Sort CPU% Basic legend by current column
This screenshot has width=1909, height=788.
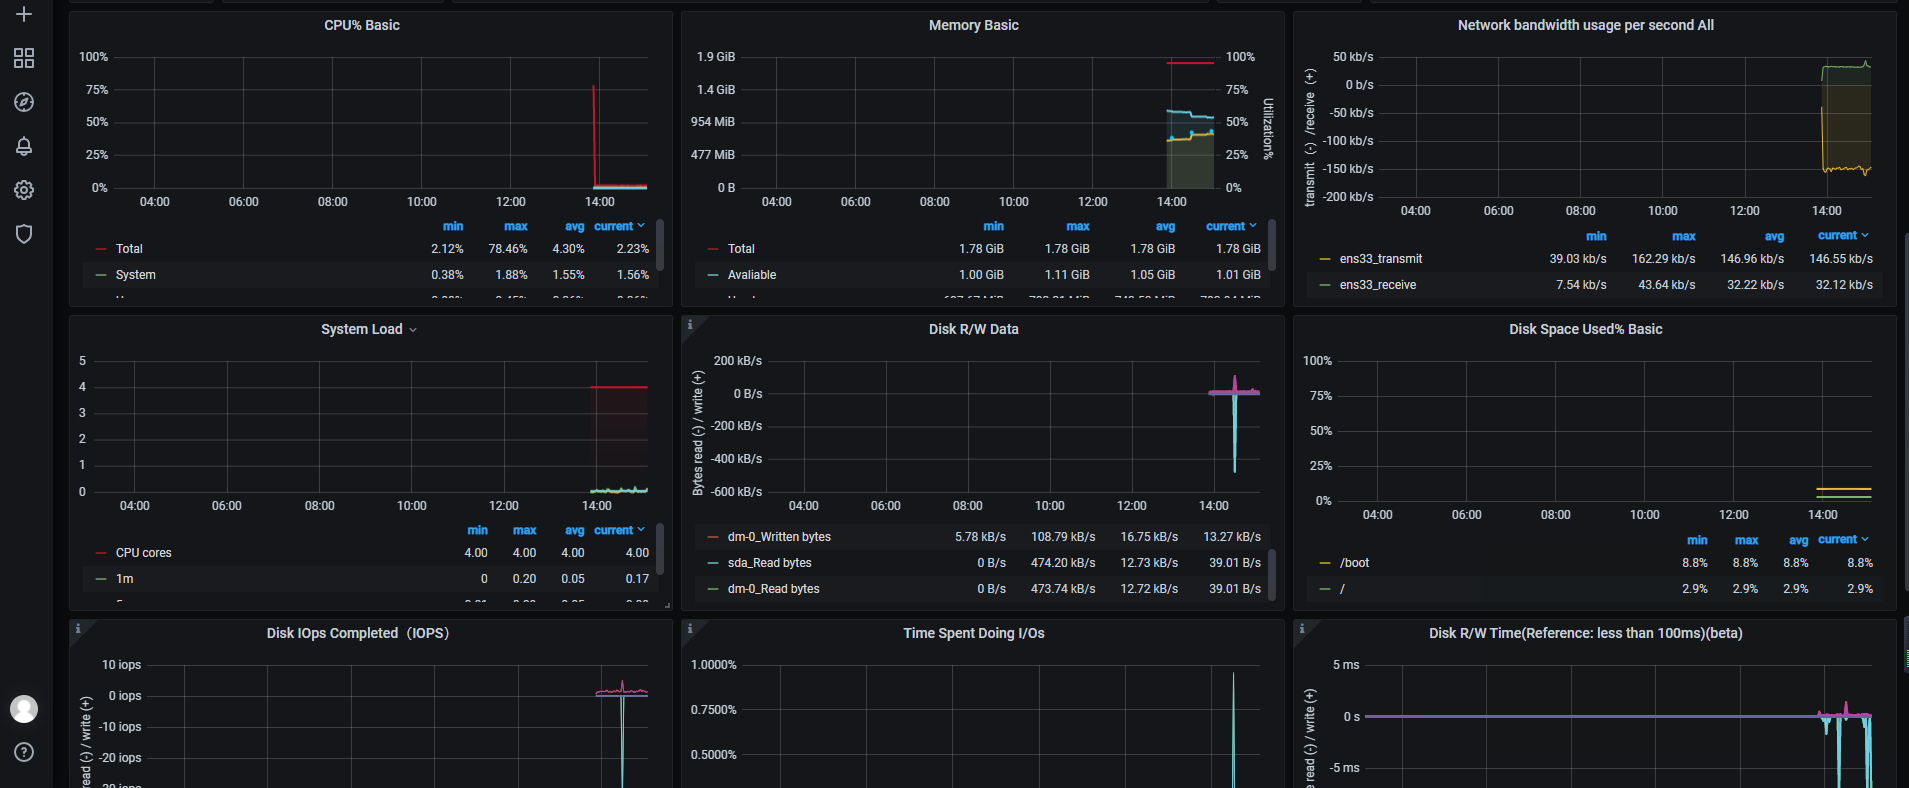(619, 226)
